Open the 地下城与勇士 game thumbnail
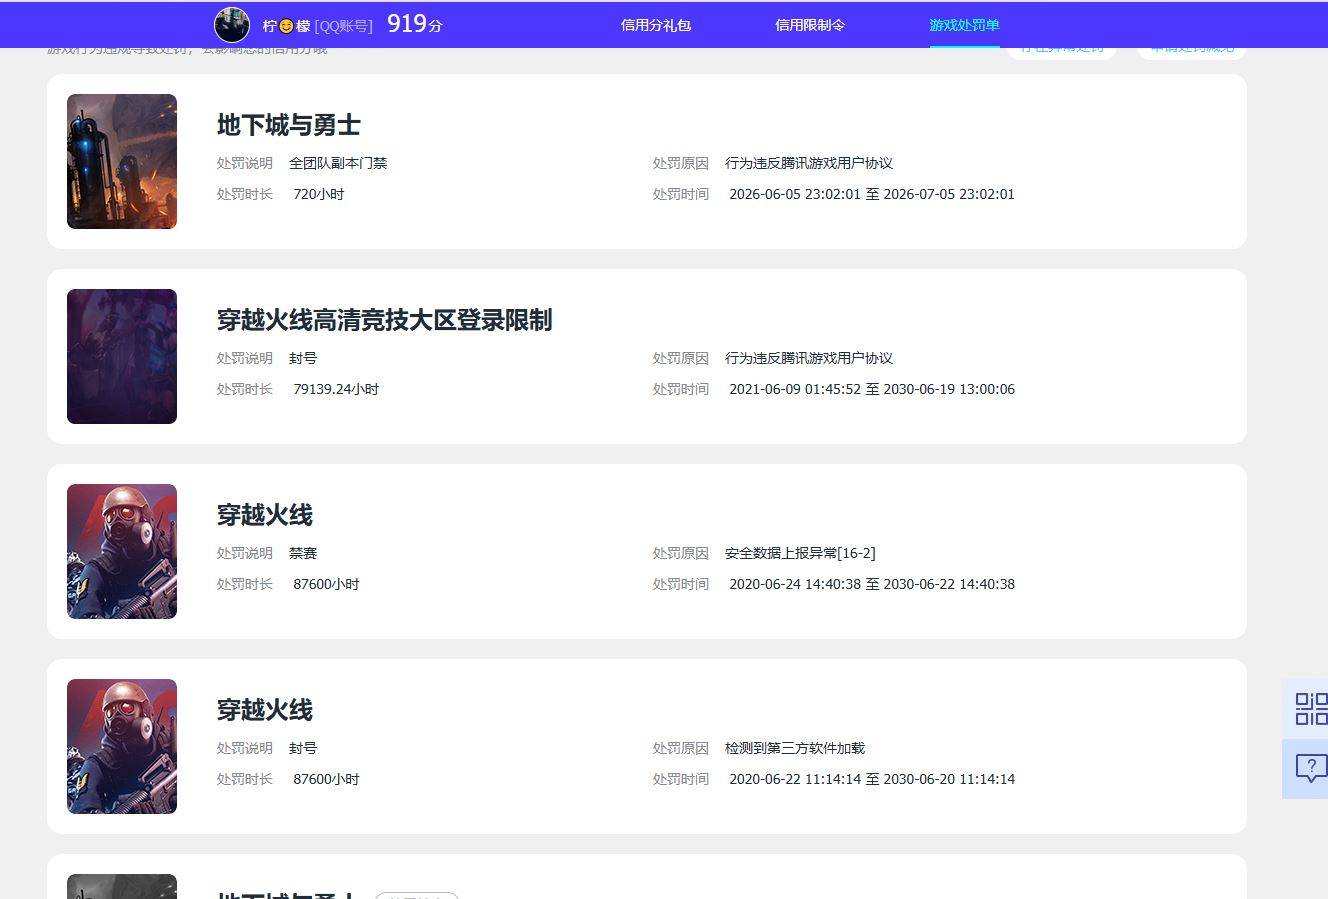 [122, 161]
